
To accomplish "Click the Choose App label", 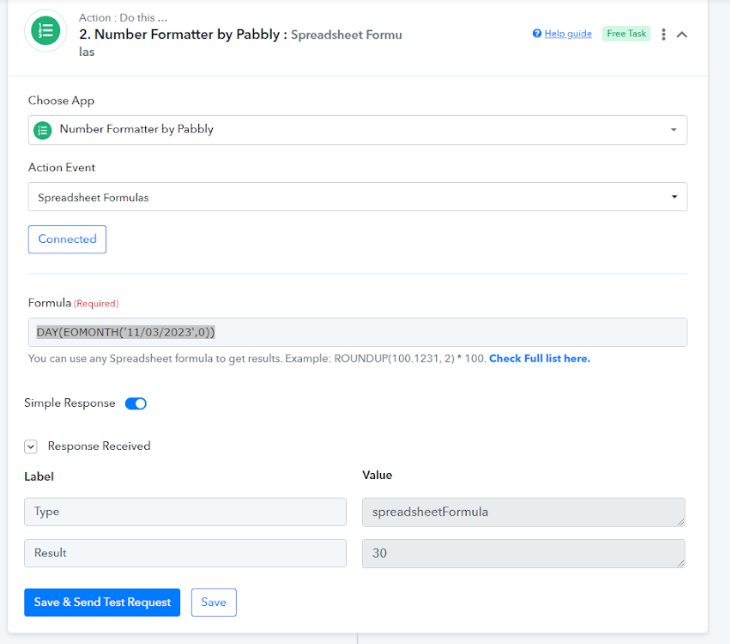I will (61, 101).
